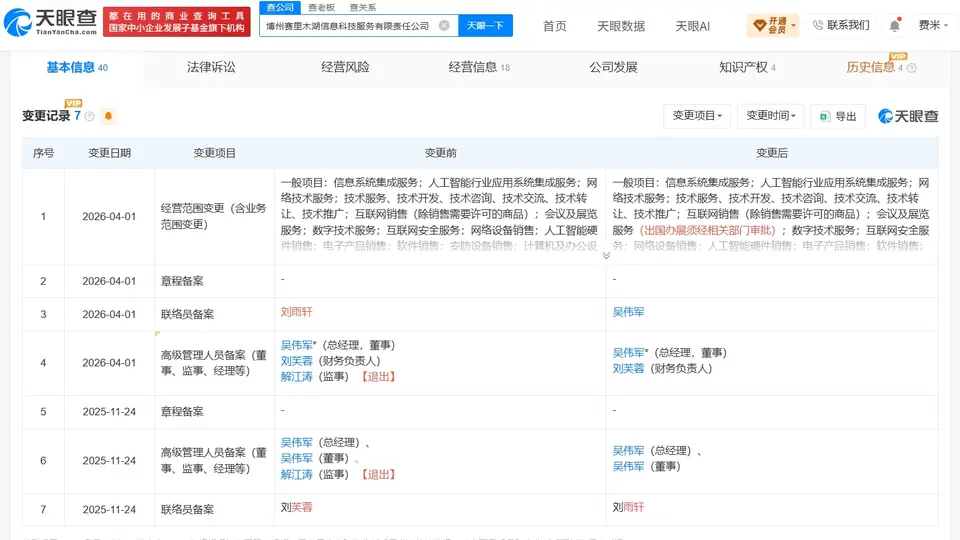Click the 天眼一下 search button
960x540 pixels.
pos(485,26)
